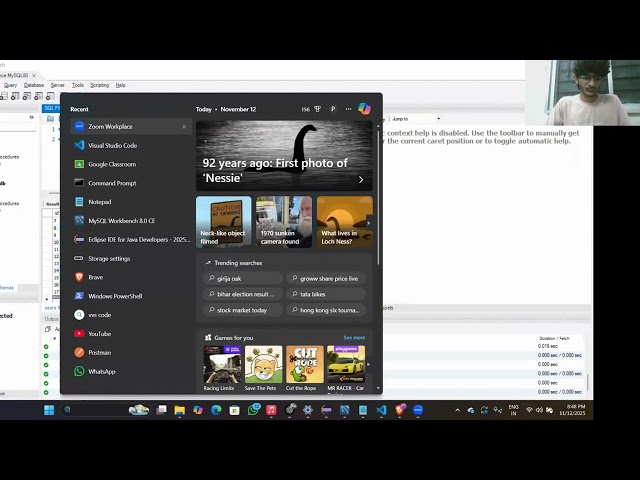The height and width of the screenshot is (480, 640).
Task: Show more games with right arrow
Action: point(369,364)
